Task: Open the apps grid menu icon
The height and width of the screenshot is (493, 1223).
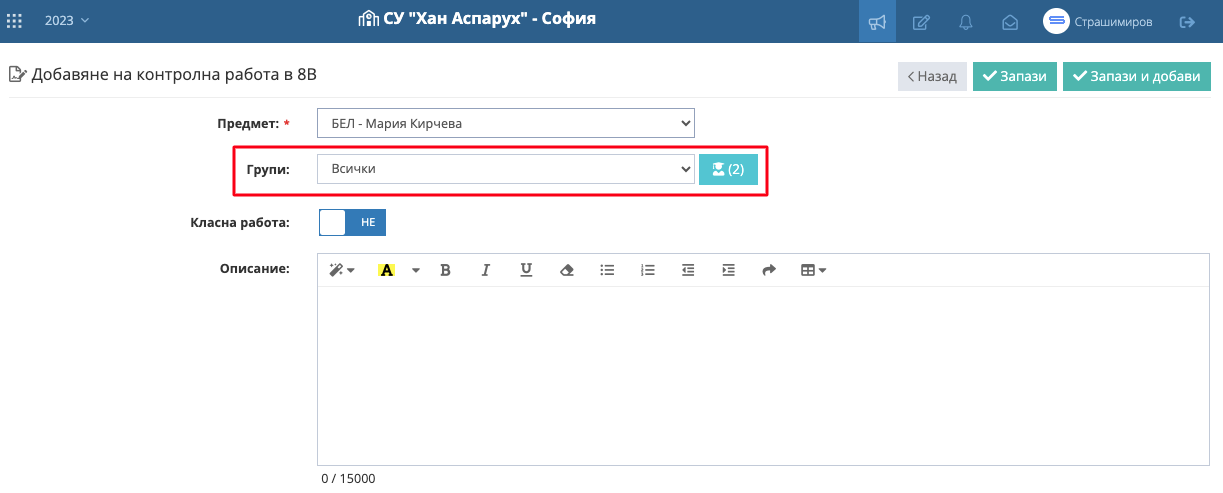Action: click(x=15, y=21)
